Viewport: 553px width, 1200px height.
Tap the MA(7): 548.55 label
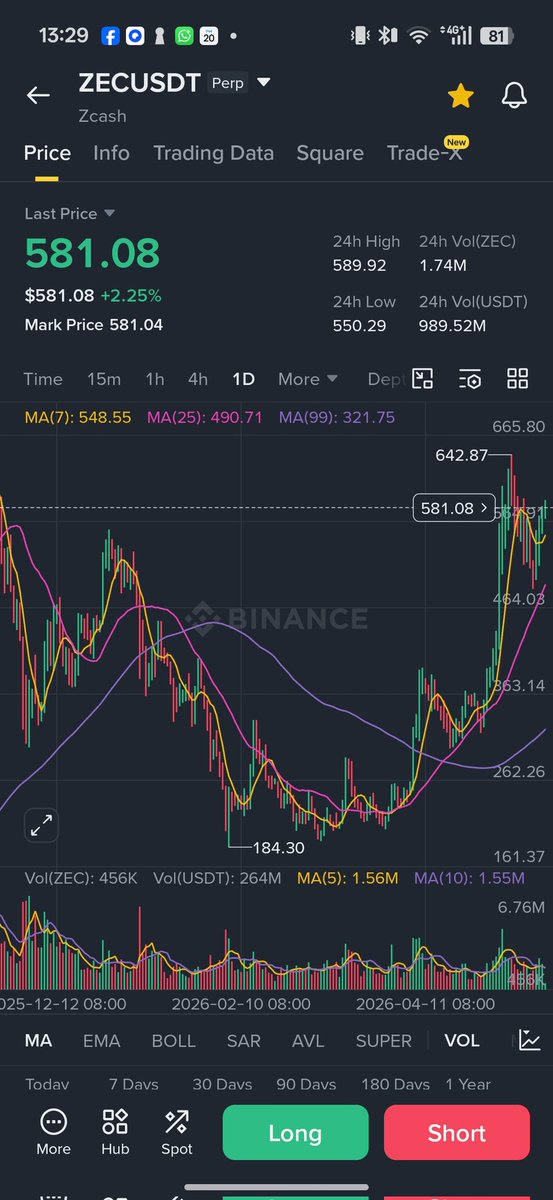[78, 417]
